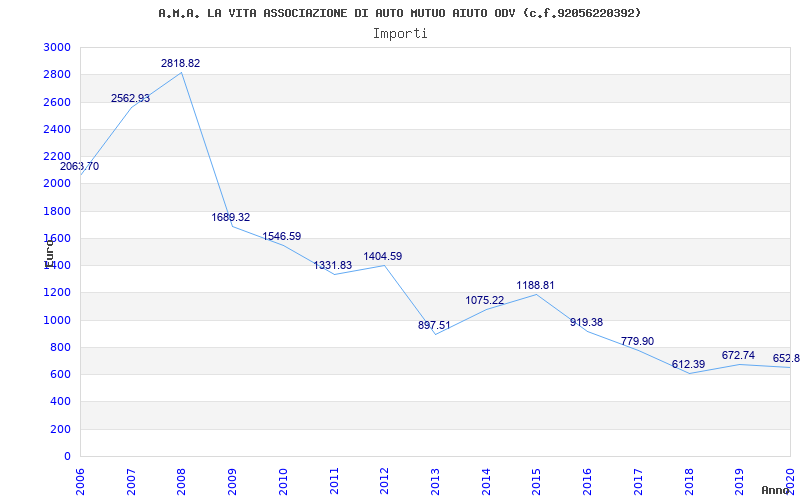
Task: Click the Anno axis label
Action: pos(776,490)
